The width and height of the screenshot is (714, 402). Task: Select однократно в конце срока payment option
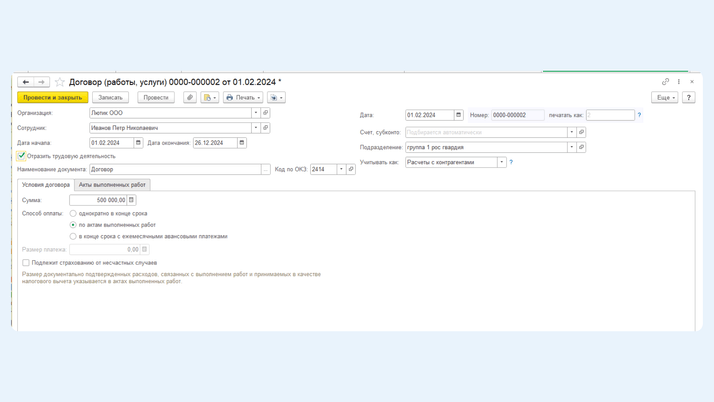tap(73, 213)
